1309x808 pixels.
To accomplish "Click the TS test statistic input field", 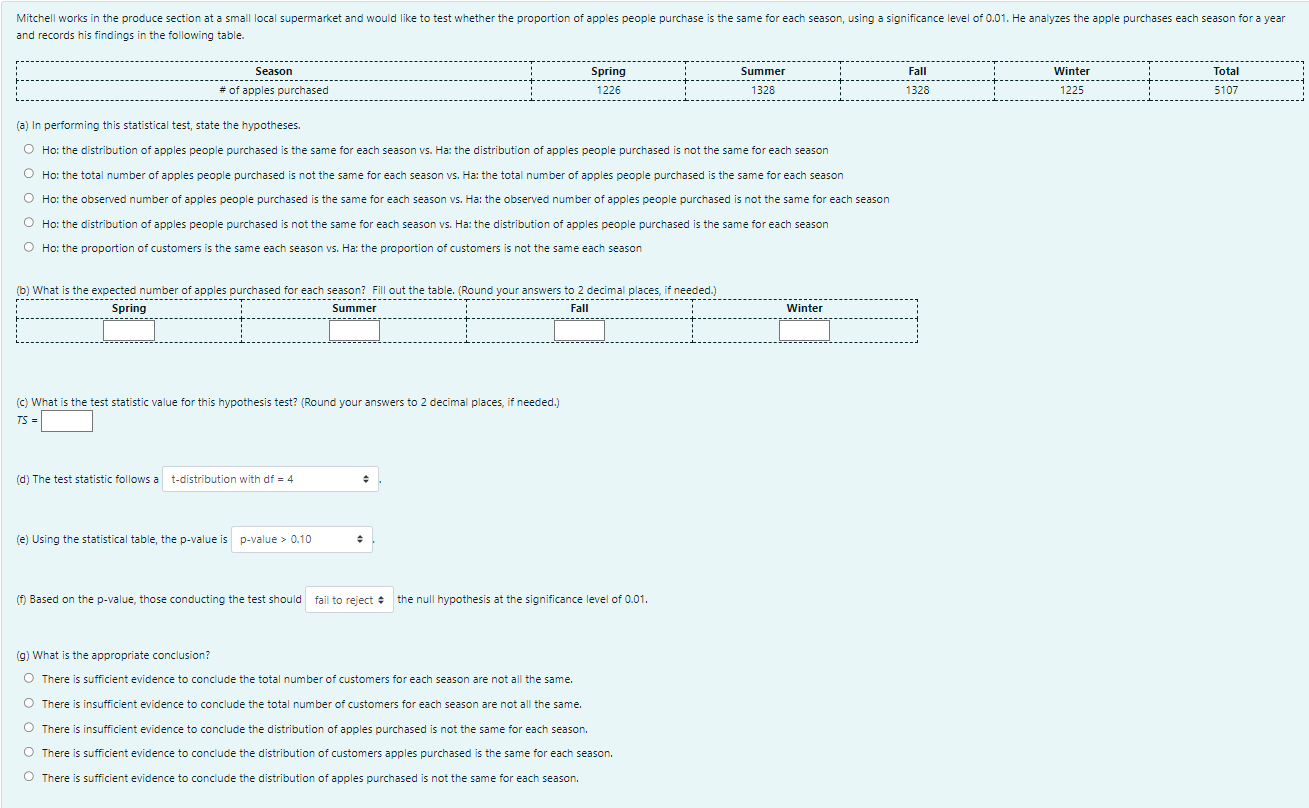I will (67, 421).
